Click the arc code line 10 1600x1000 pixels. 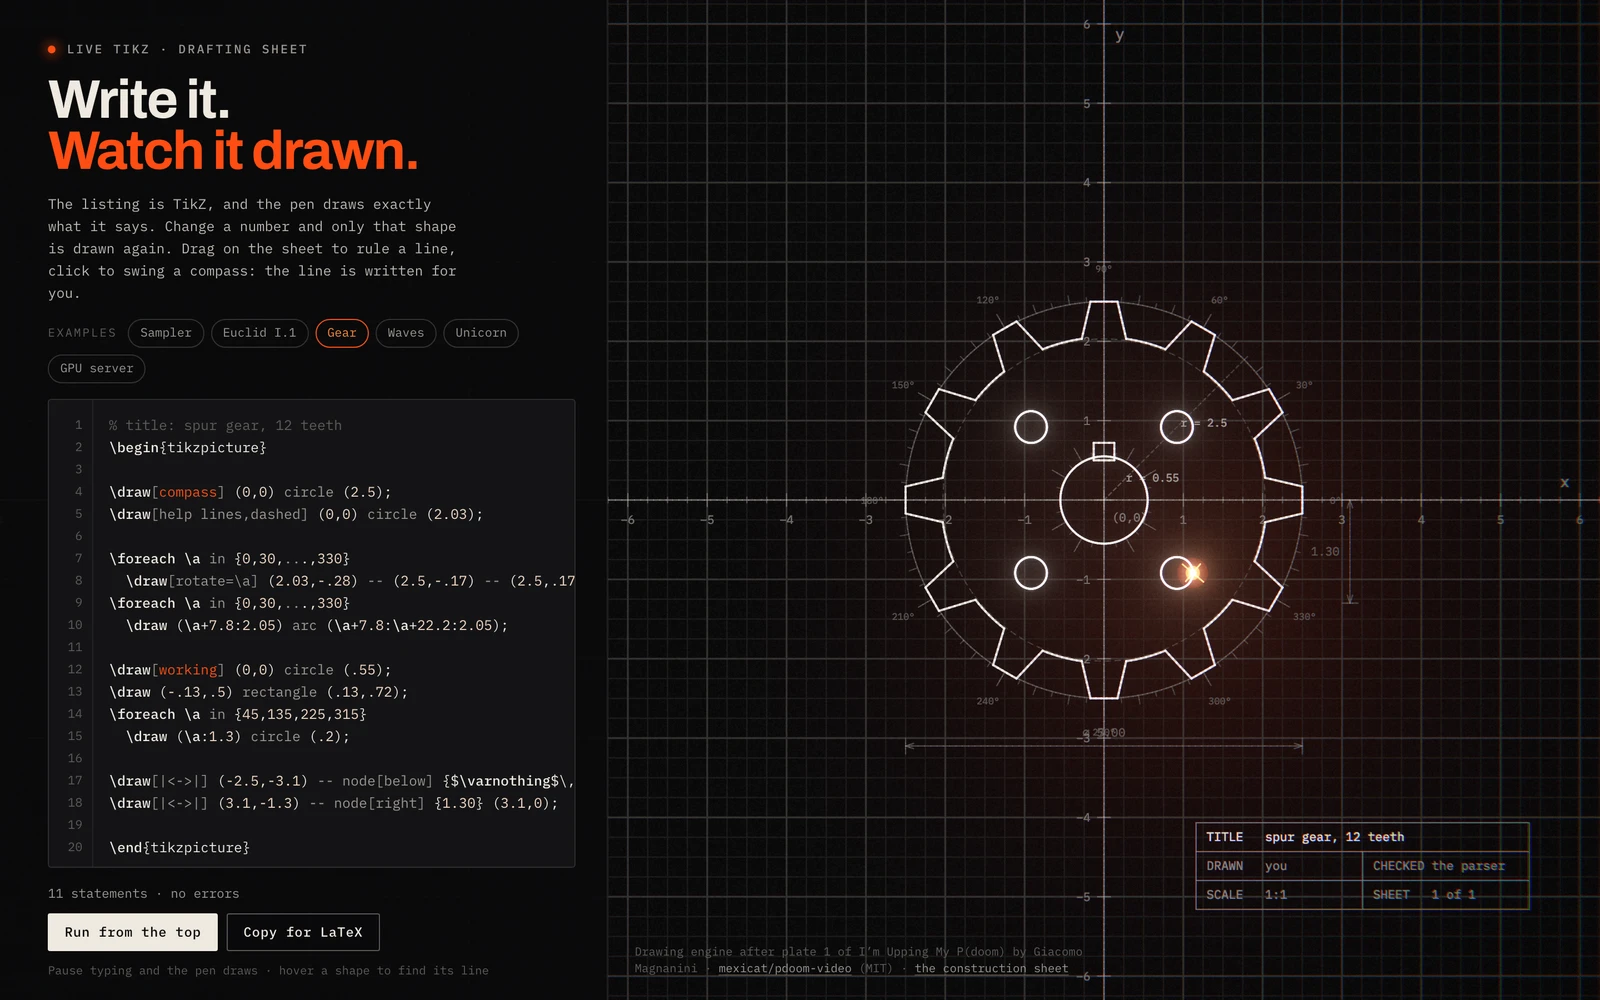317,625
